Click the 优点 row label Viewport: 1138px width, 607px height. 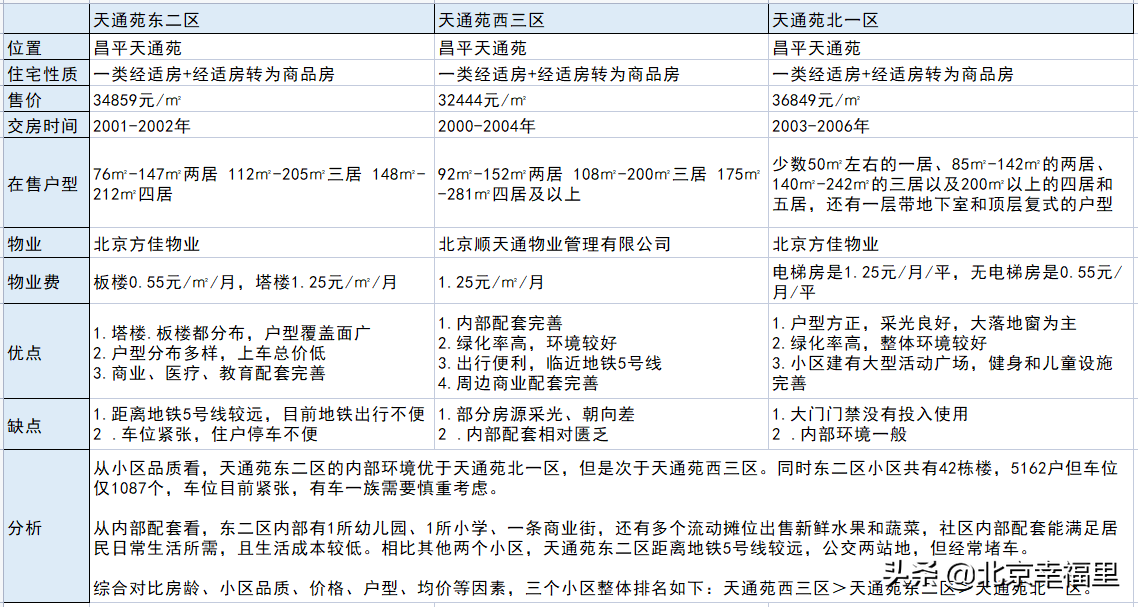pyautogui.click(x=47, y=352)
